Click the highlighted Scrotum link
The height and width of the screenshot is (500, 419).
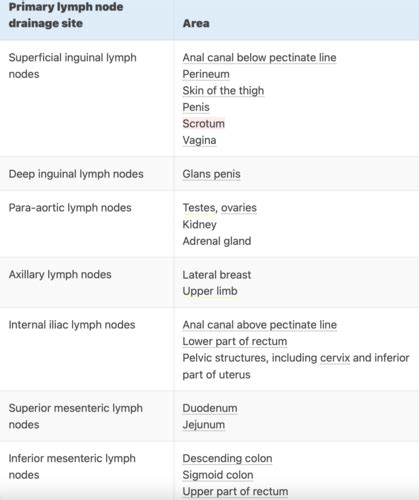[x=204, y=124]
